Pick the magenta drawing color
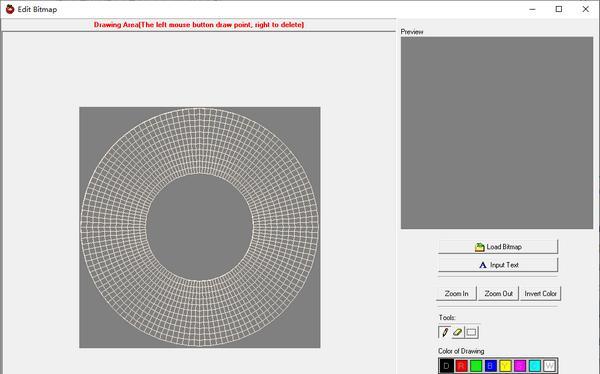Image resolution: width=600 pixels, height=374 pixels. coord(520,366)
